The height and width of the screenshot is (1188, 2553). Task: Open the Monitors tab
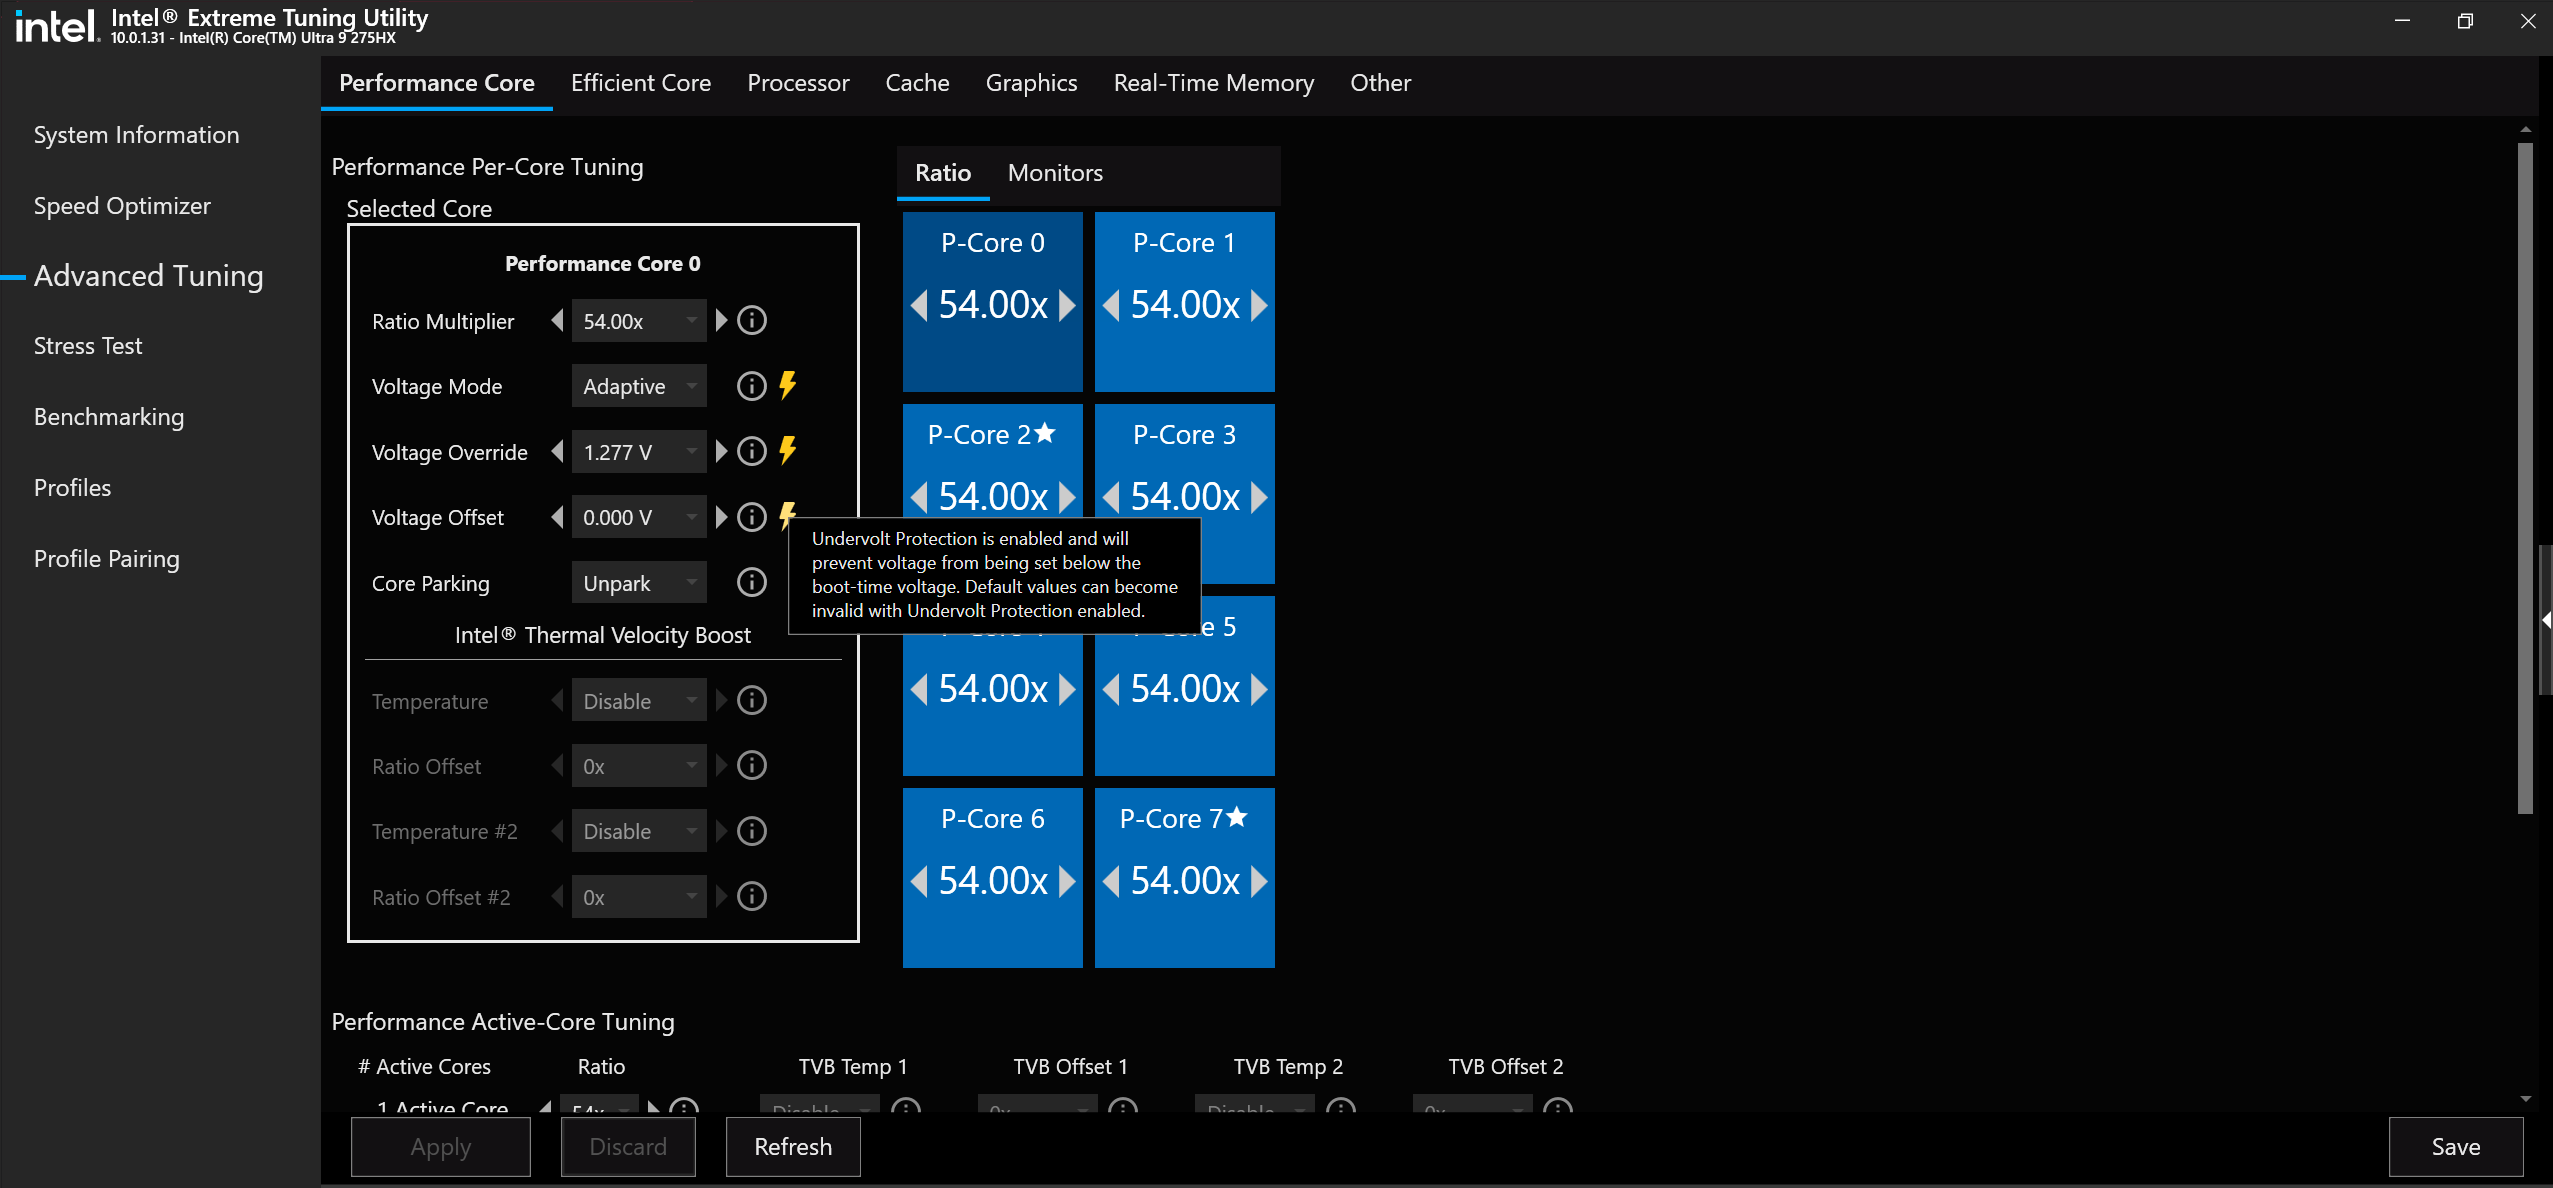coord(1054,173)
